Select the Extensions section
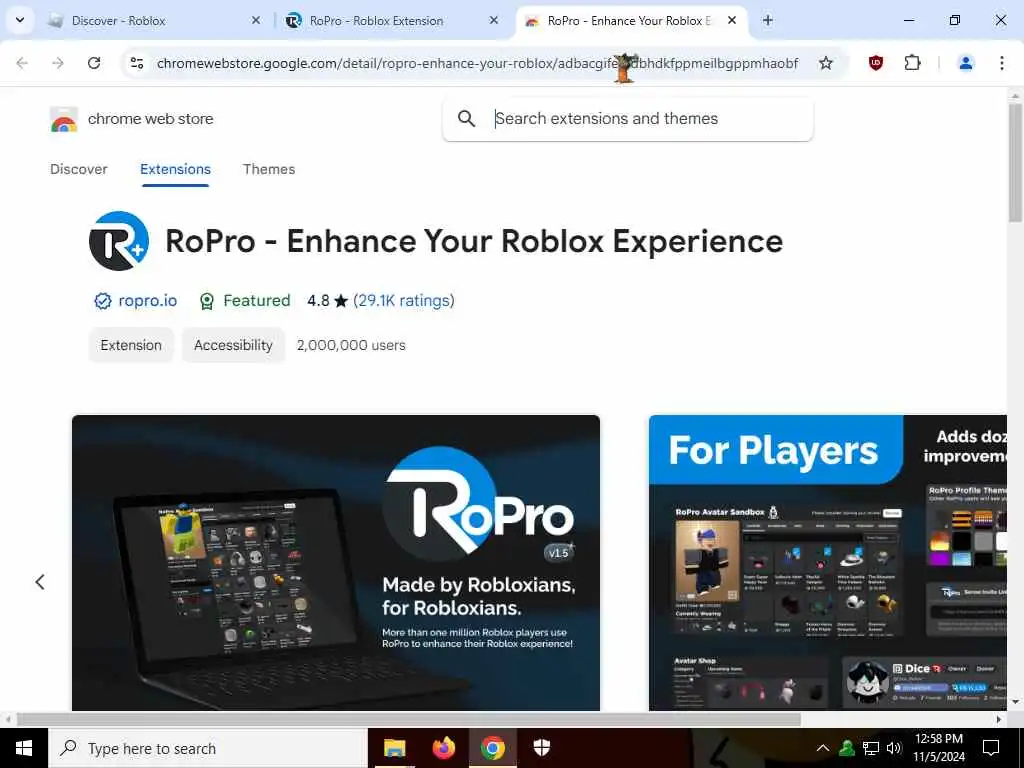This screenshot has height=768, width=1024. click(x=175, y=169)
